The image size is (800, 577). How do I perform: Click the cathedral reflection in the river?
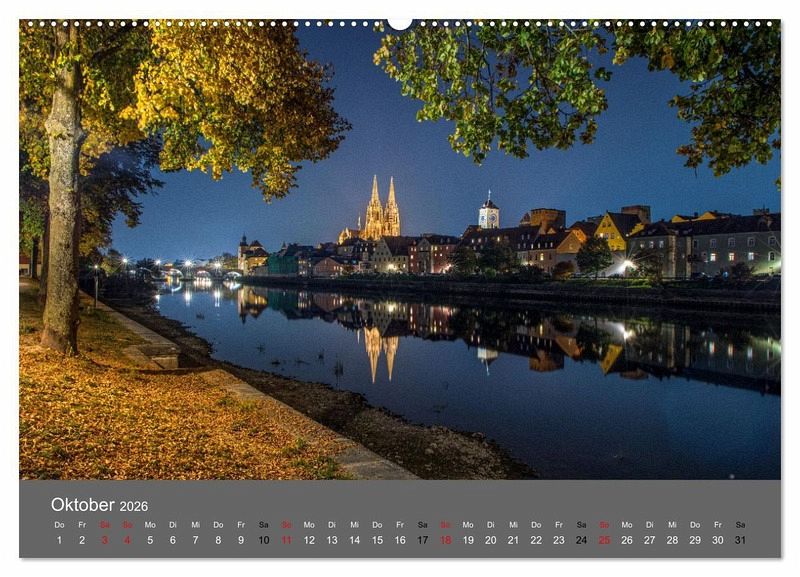[x=382, y=353]
